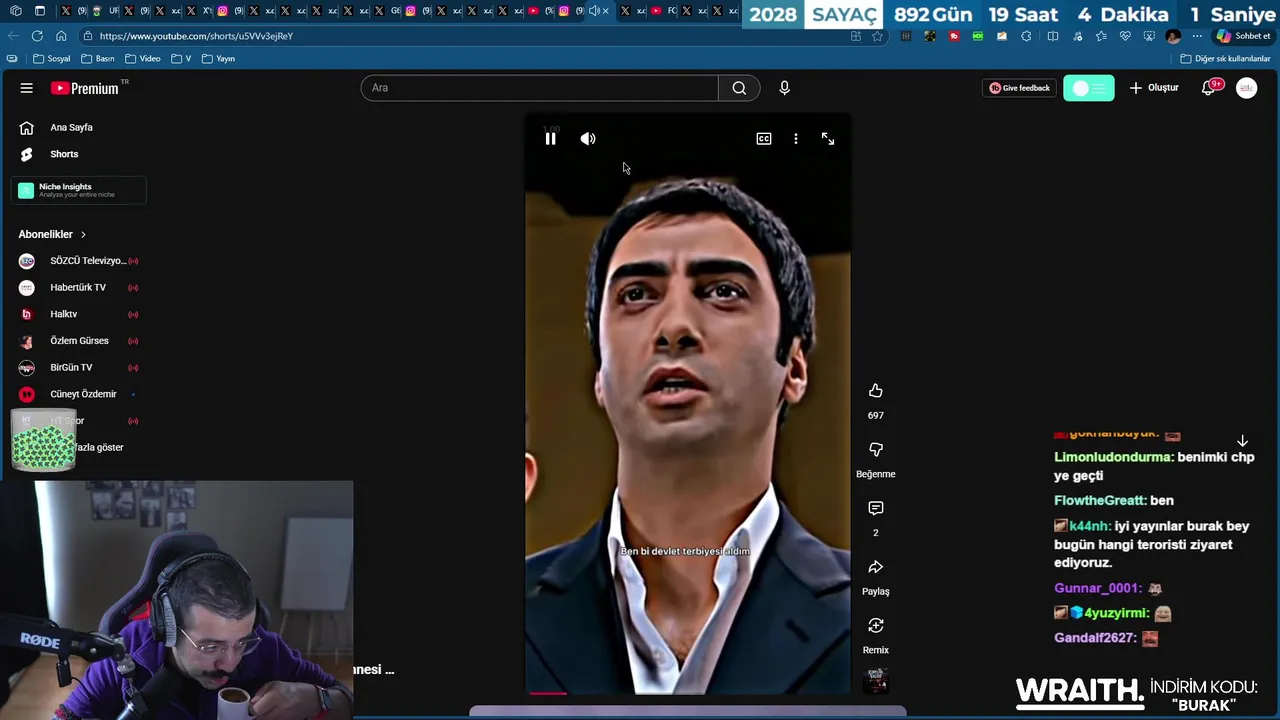1280x720 pixels.
Task: Open Özlem Gürses channel
Action: (78, 341)
